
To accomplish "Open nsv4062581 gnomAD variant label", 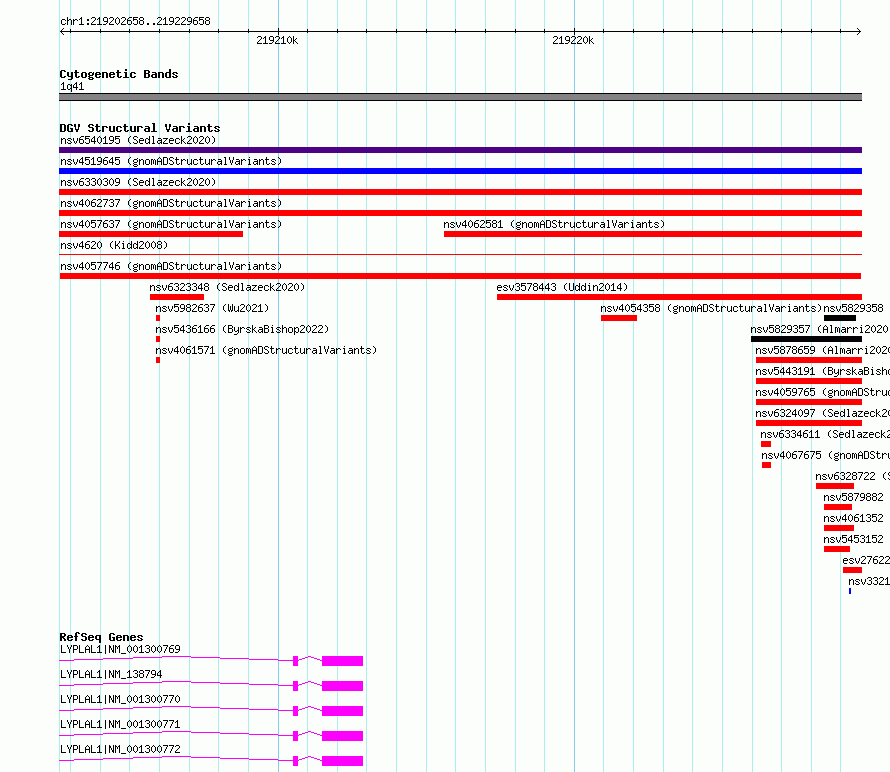I will pos(554,224).
